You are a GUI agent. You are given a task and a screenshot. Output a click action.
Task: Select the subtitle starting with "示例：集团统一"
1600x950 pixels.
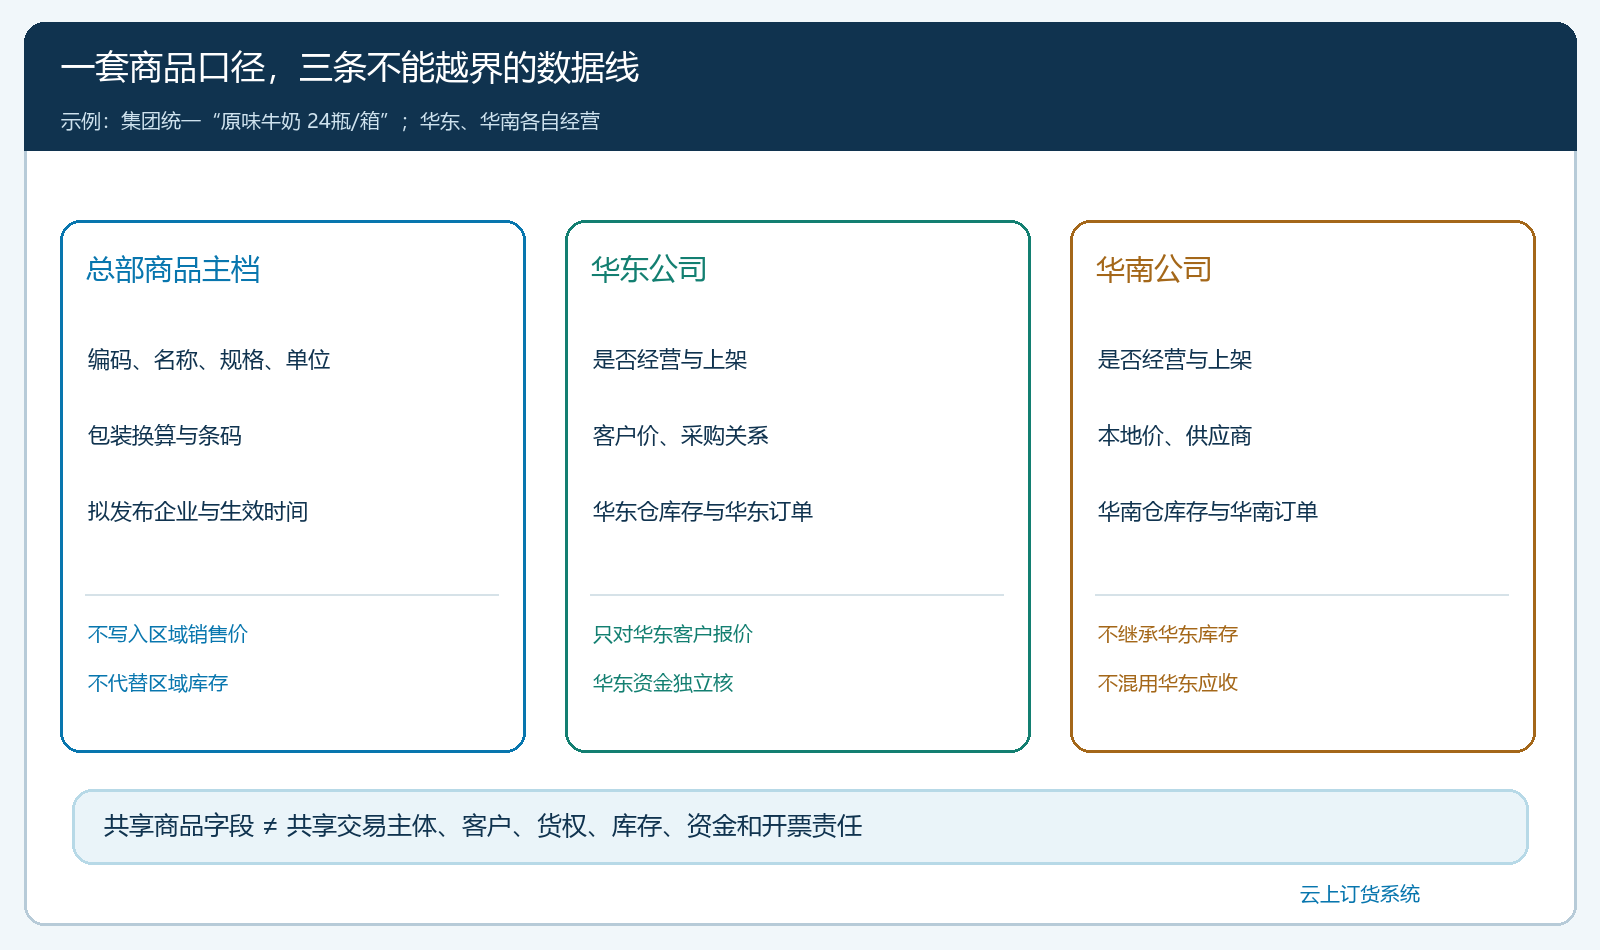[x=330, y=121]
